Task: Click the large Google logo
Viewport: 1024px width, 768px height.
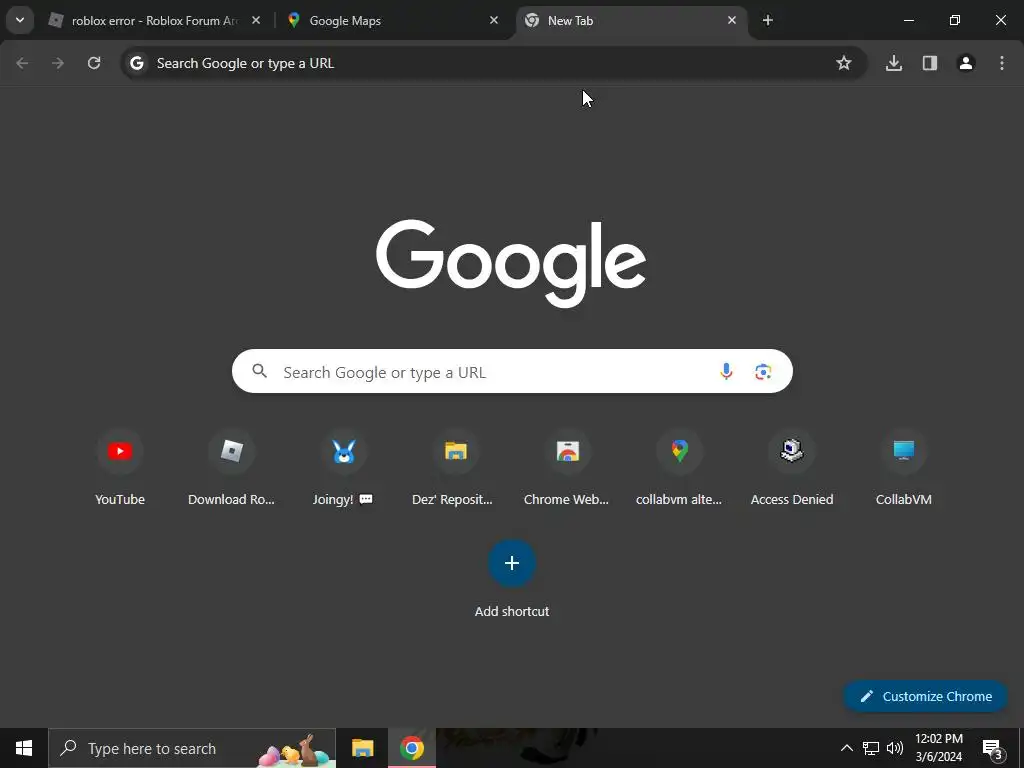Action: pyautogui.click(x=511, y=263)
